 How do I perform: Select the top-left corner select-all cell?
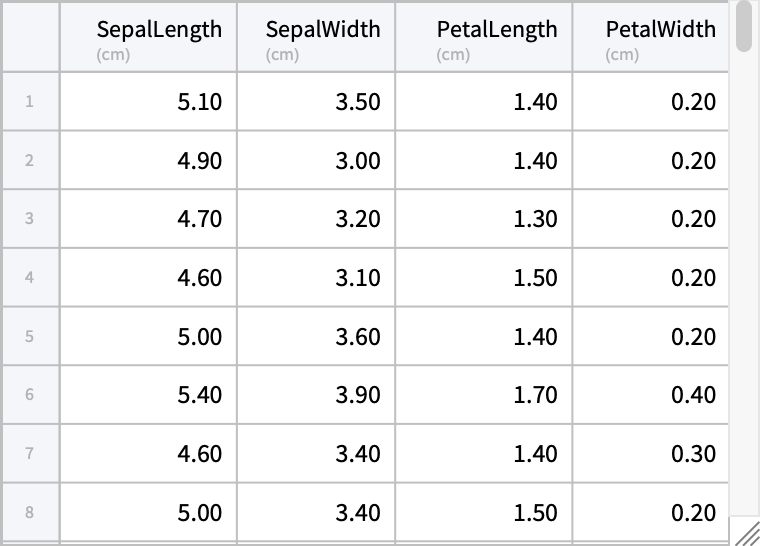30,37
